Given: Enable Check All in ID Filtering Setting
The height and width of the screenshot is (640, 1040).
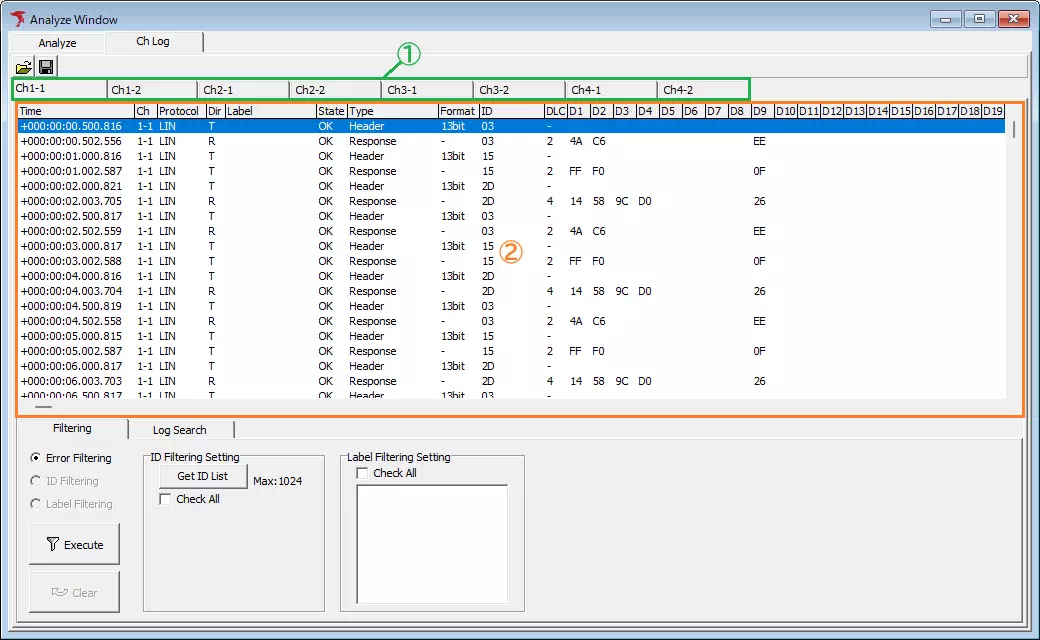Looking at the screenshot, I should [166, 499].
